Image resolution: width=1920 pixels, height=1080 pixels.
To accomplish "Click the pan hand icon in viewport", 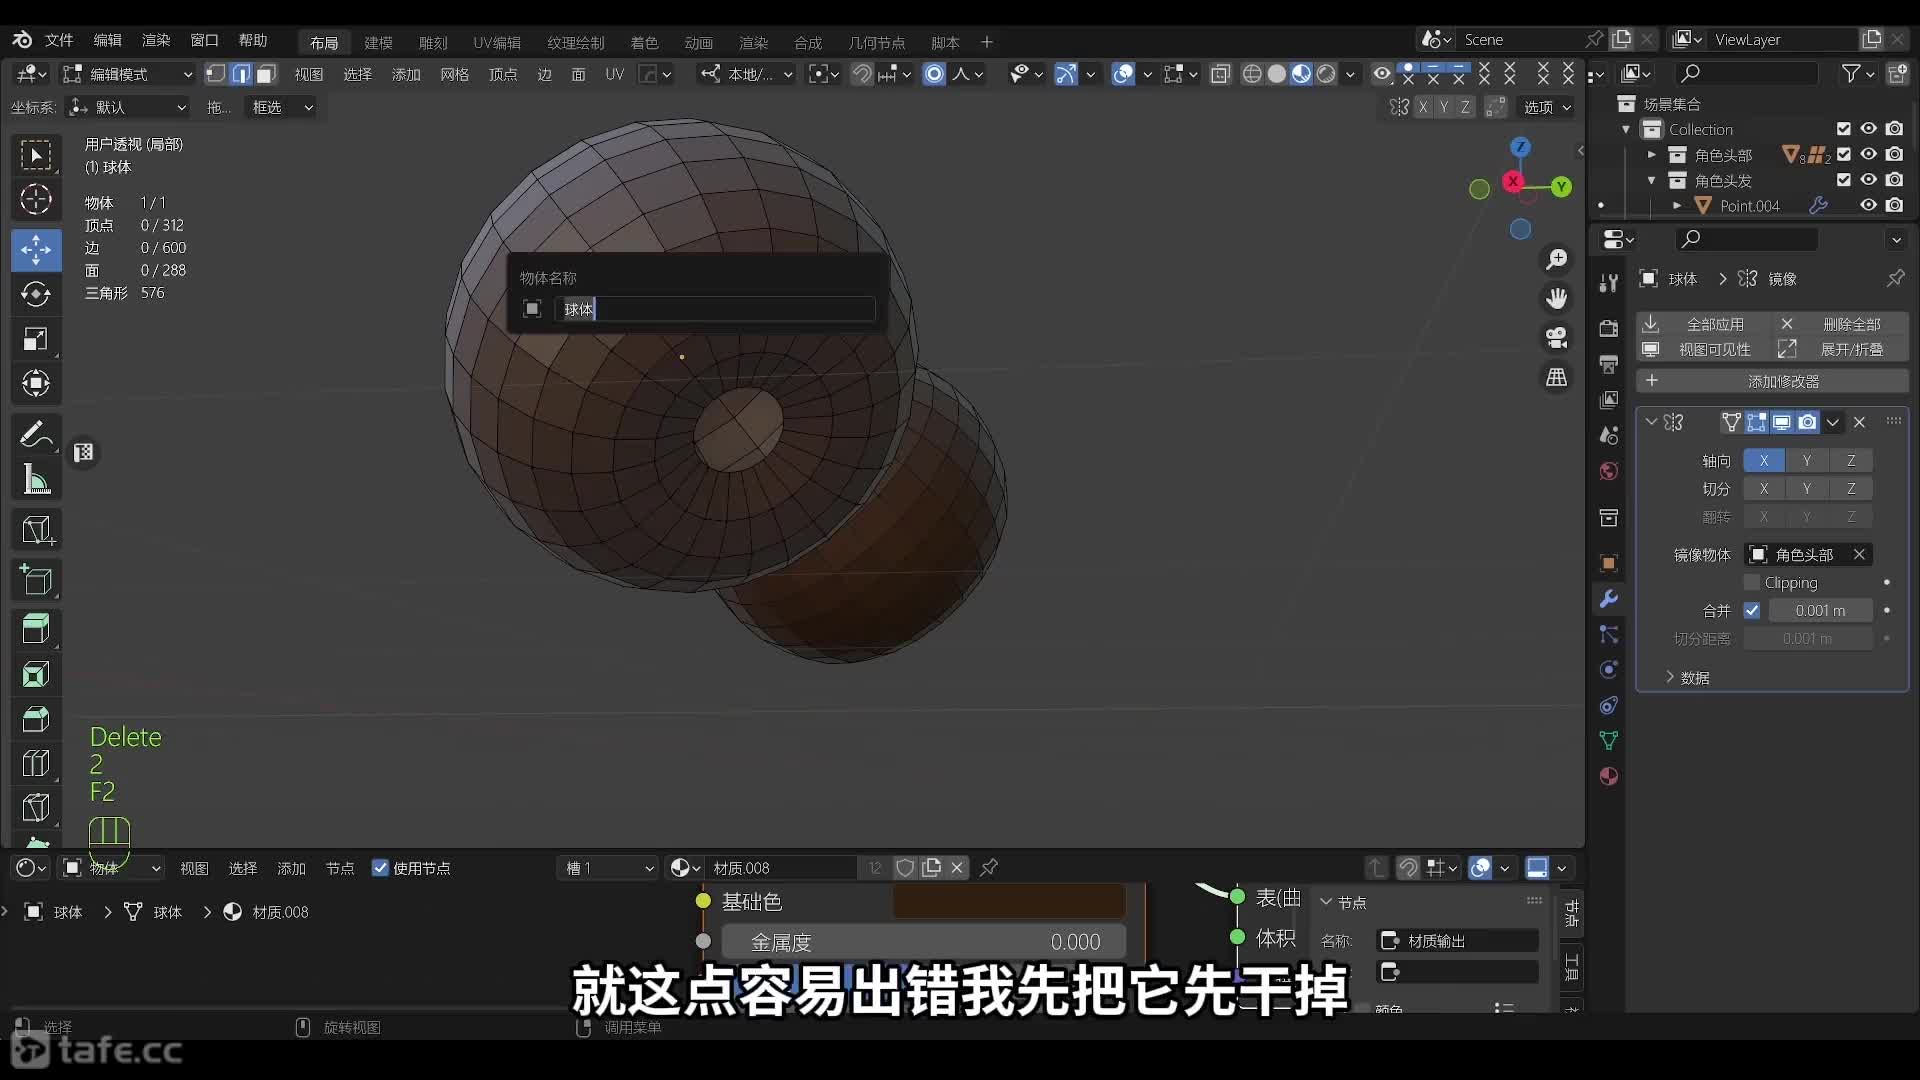I will [1556, 299].
